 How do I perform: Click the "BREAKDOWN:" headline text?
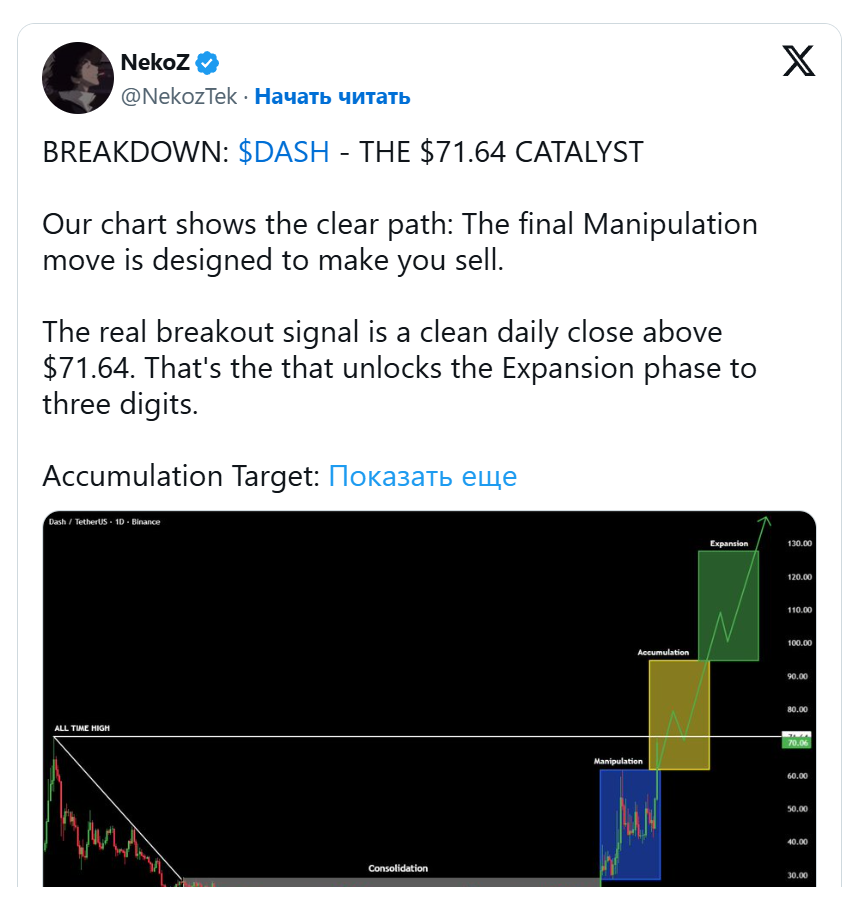[x=135, y=152]
